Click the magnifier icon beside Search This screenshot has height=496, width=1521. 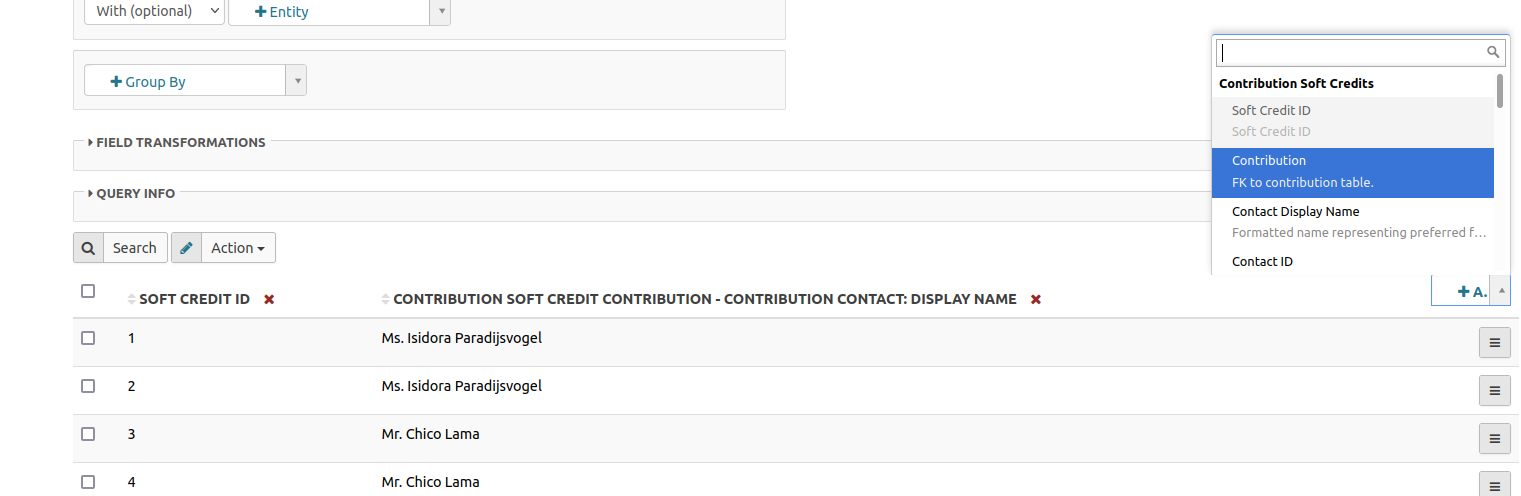88,248
